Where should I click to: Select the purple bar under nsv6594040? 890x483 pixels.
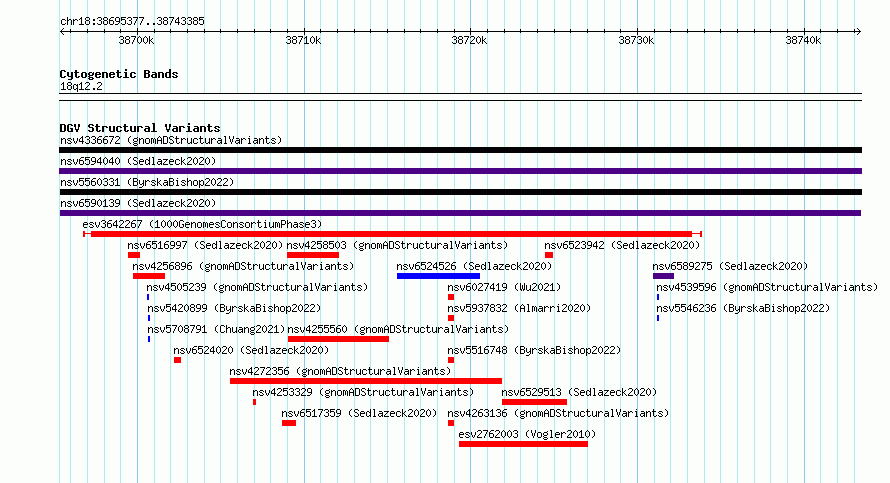(460, 171)
